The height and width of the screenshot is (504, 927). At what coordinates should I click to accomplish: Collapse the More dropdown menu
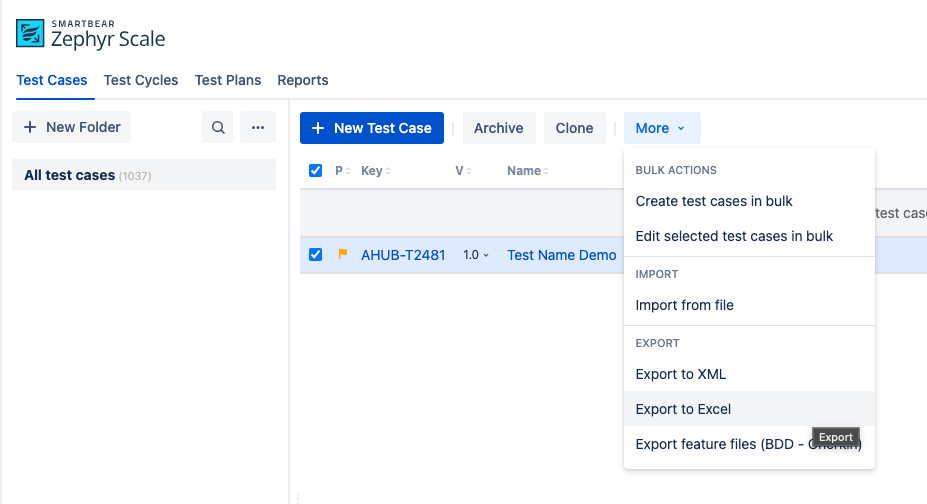[x=661, y=128]
